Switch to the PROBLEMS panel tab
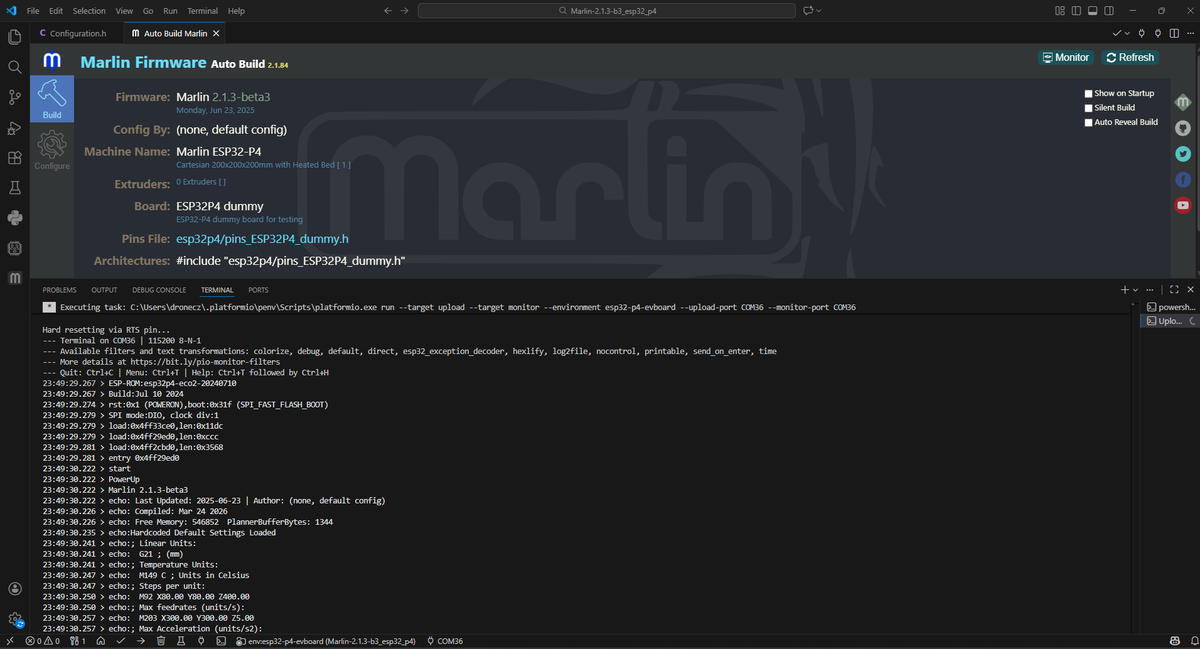Image resolution: width=1200 pixels, height=649 pixels. pyautogui.click(x=59, y=290)
